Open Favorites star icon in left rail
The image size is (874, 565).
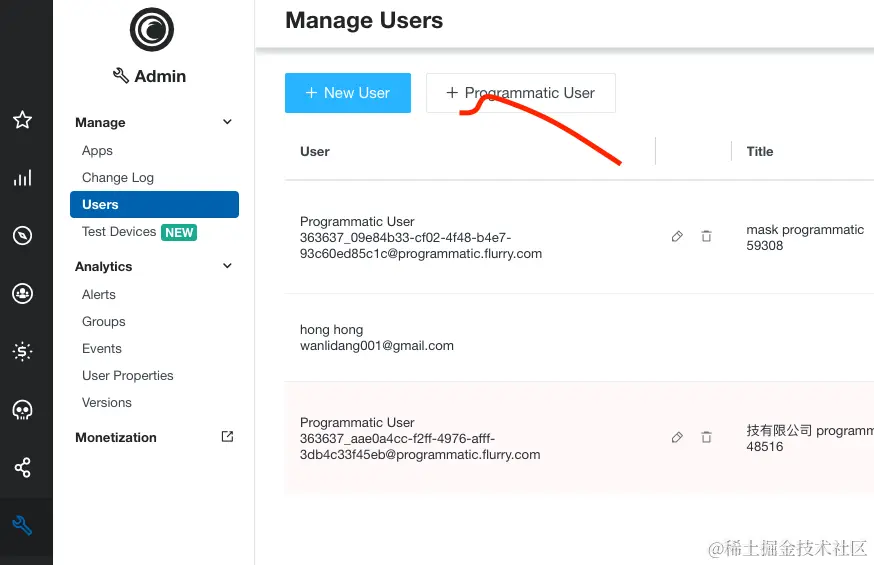(x=22, y=119)
